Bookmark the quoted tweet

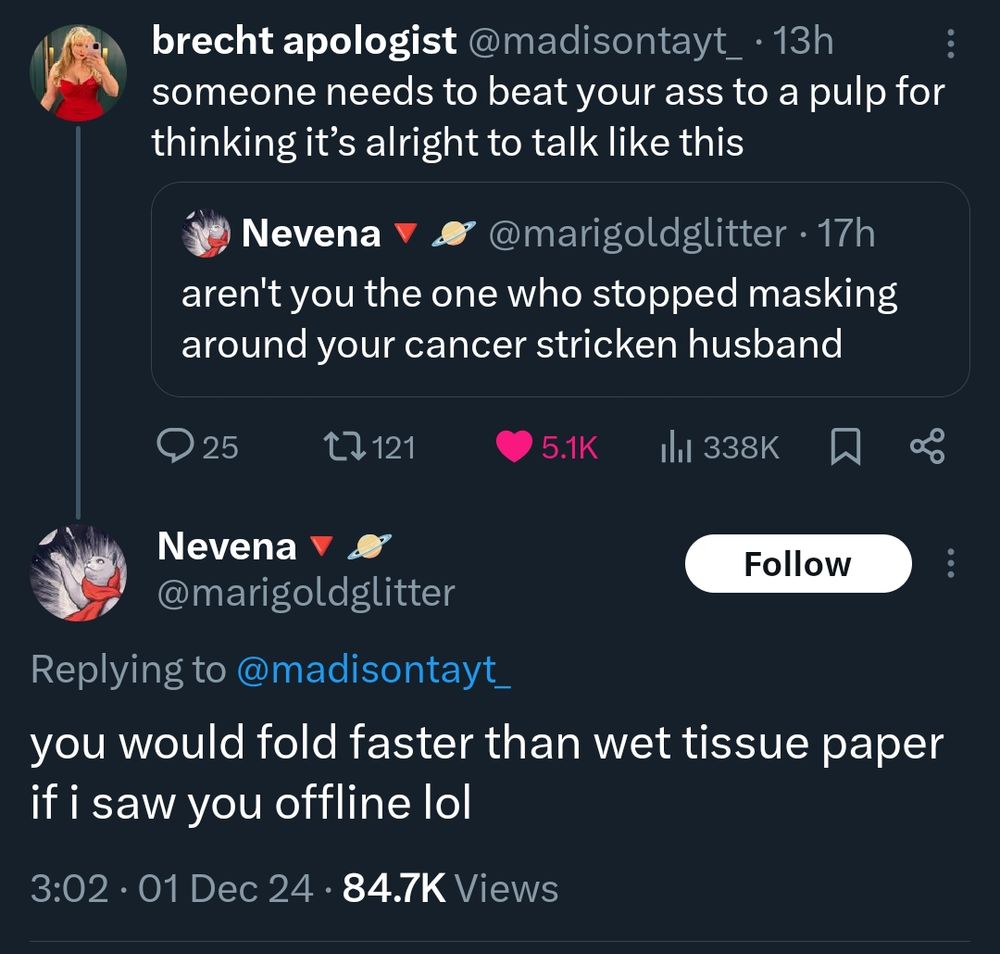(x=845, y=447)
